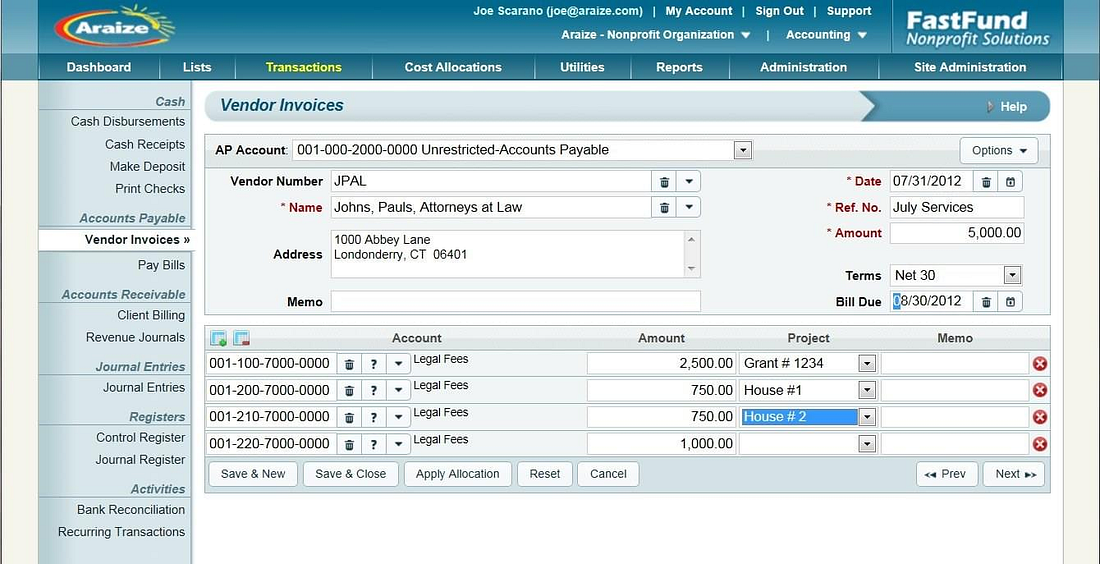Clear the vendor Name with trash icon
Image resolution: width=1100 pixels, height=564 pixels.
click(664, 208)
